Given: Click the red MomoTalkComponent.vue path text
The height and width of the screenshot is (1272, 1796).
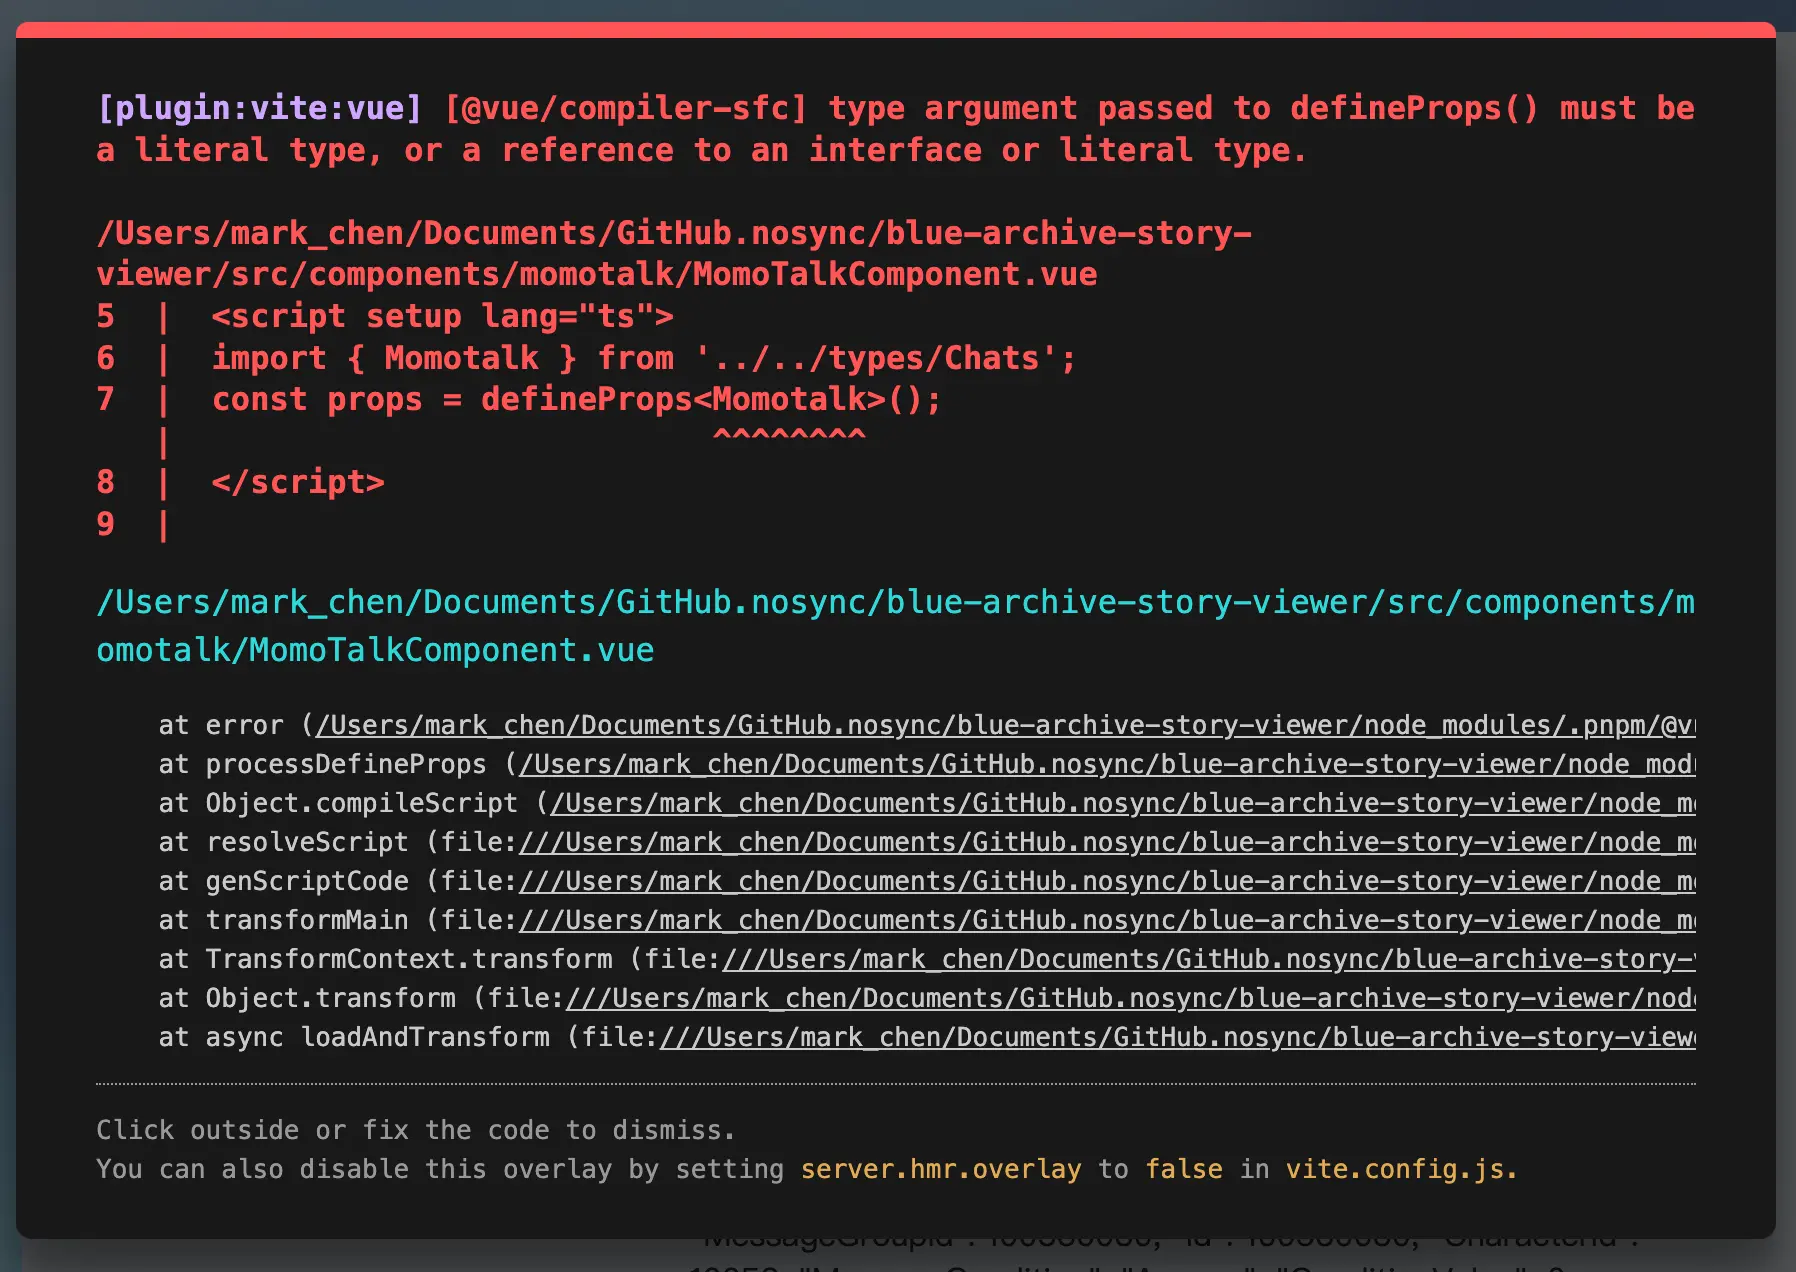Looking at the screenshot, I should 674,253.
